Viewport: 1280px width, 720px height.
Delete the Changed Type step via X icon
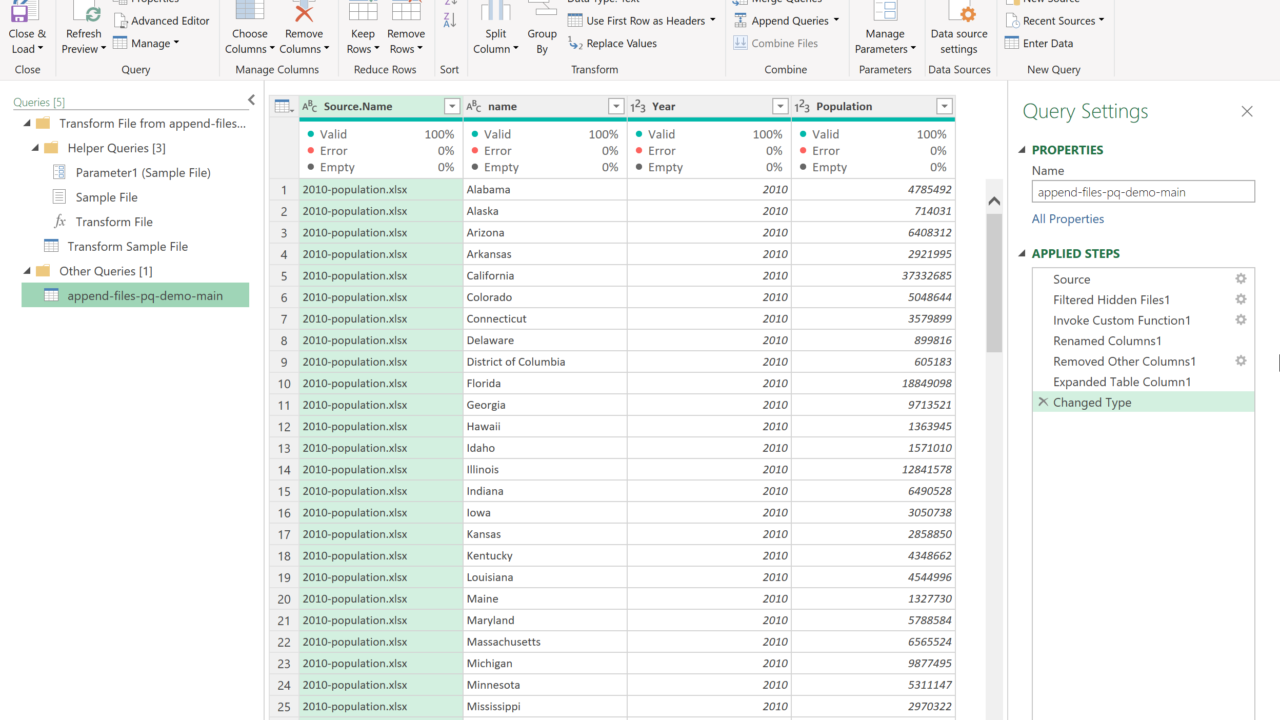pos(1043,402)
